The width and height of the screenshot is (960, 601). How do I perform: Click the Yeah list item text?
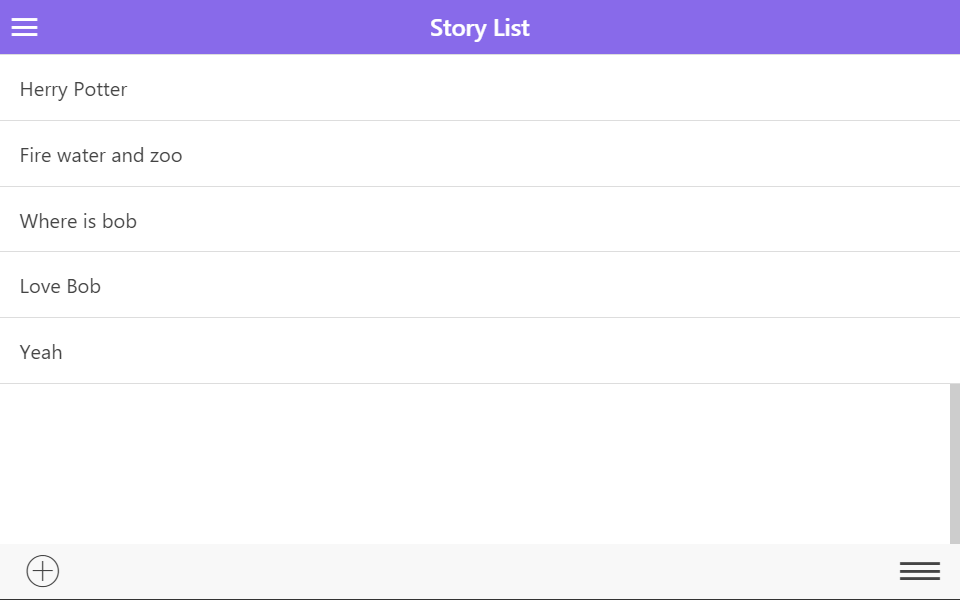click(41, 352)
